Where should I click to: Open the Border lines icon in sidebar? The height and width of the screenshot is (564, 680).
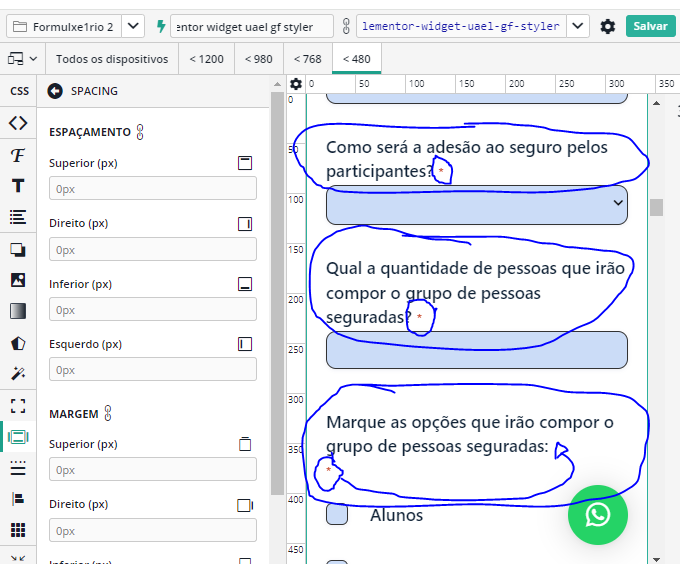18,468
